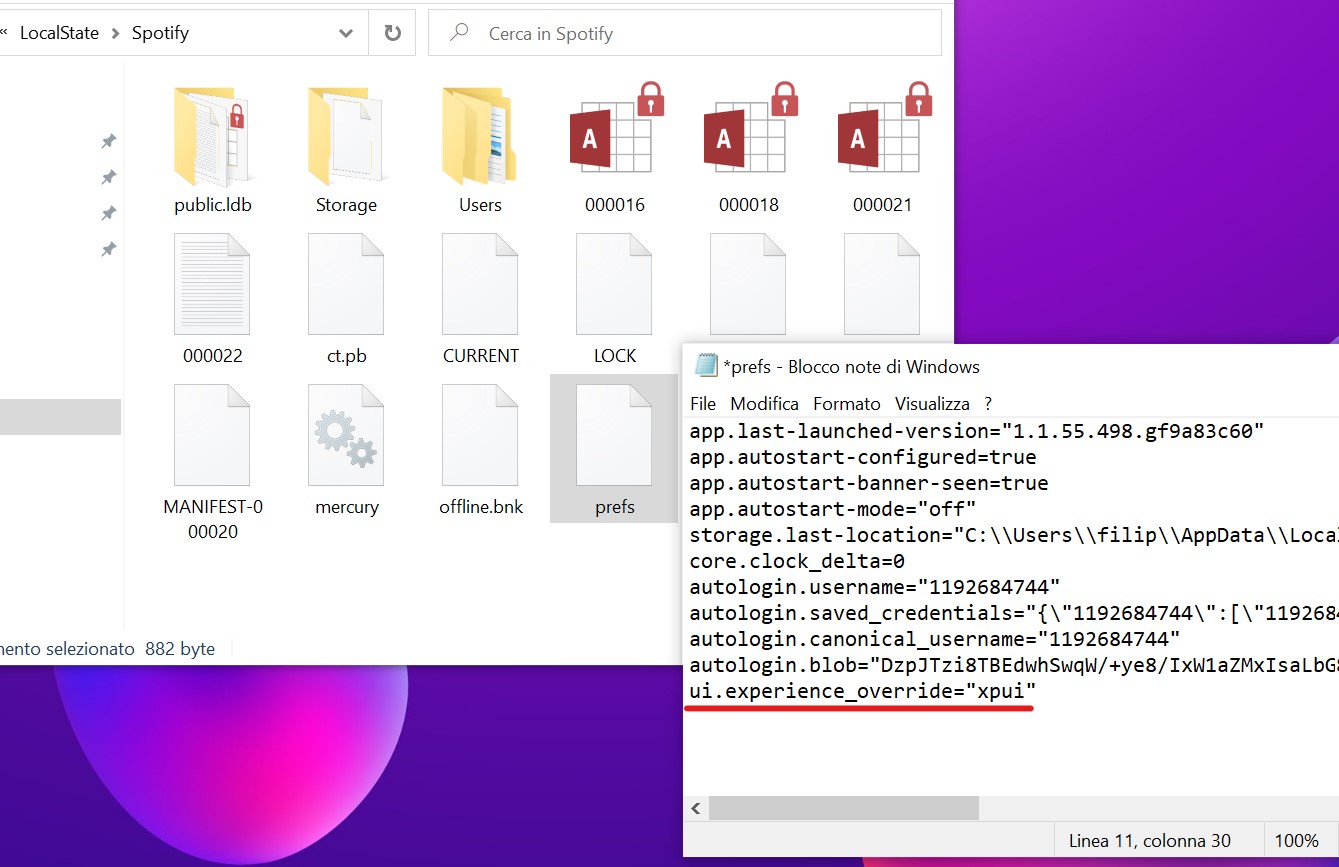Click the 882 byte status text
Screen dimensions: 1339x867
(180, 648)
